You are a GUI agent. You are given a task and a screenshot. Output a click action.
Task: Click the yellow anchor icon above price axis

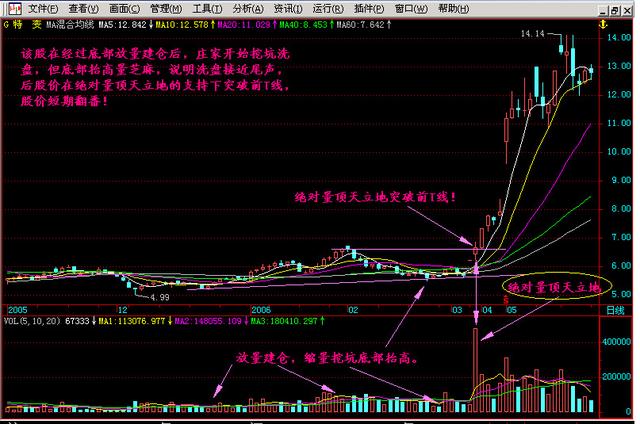tap(603, 25)
